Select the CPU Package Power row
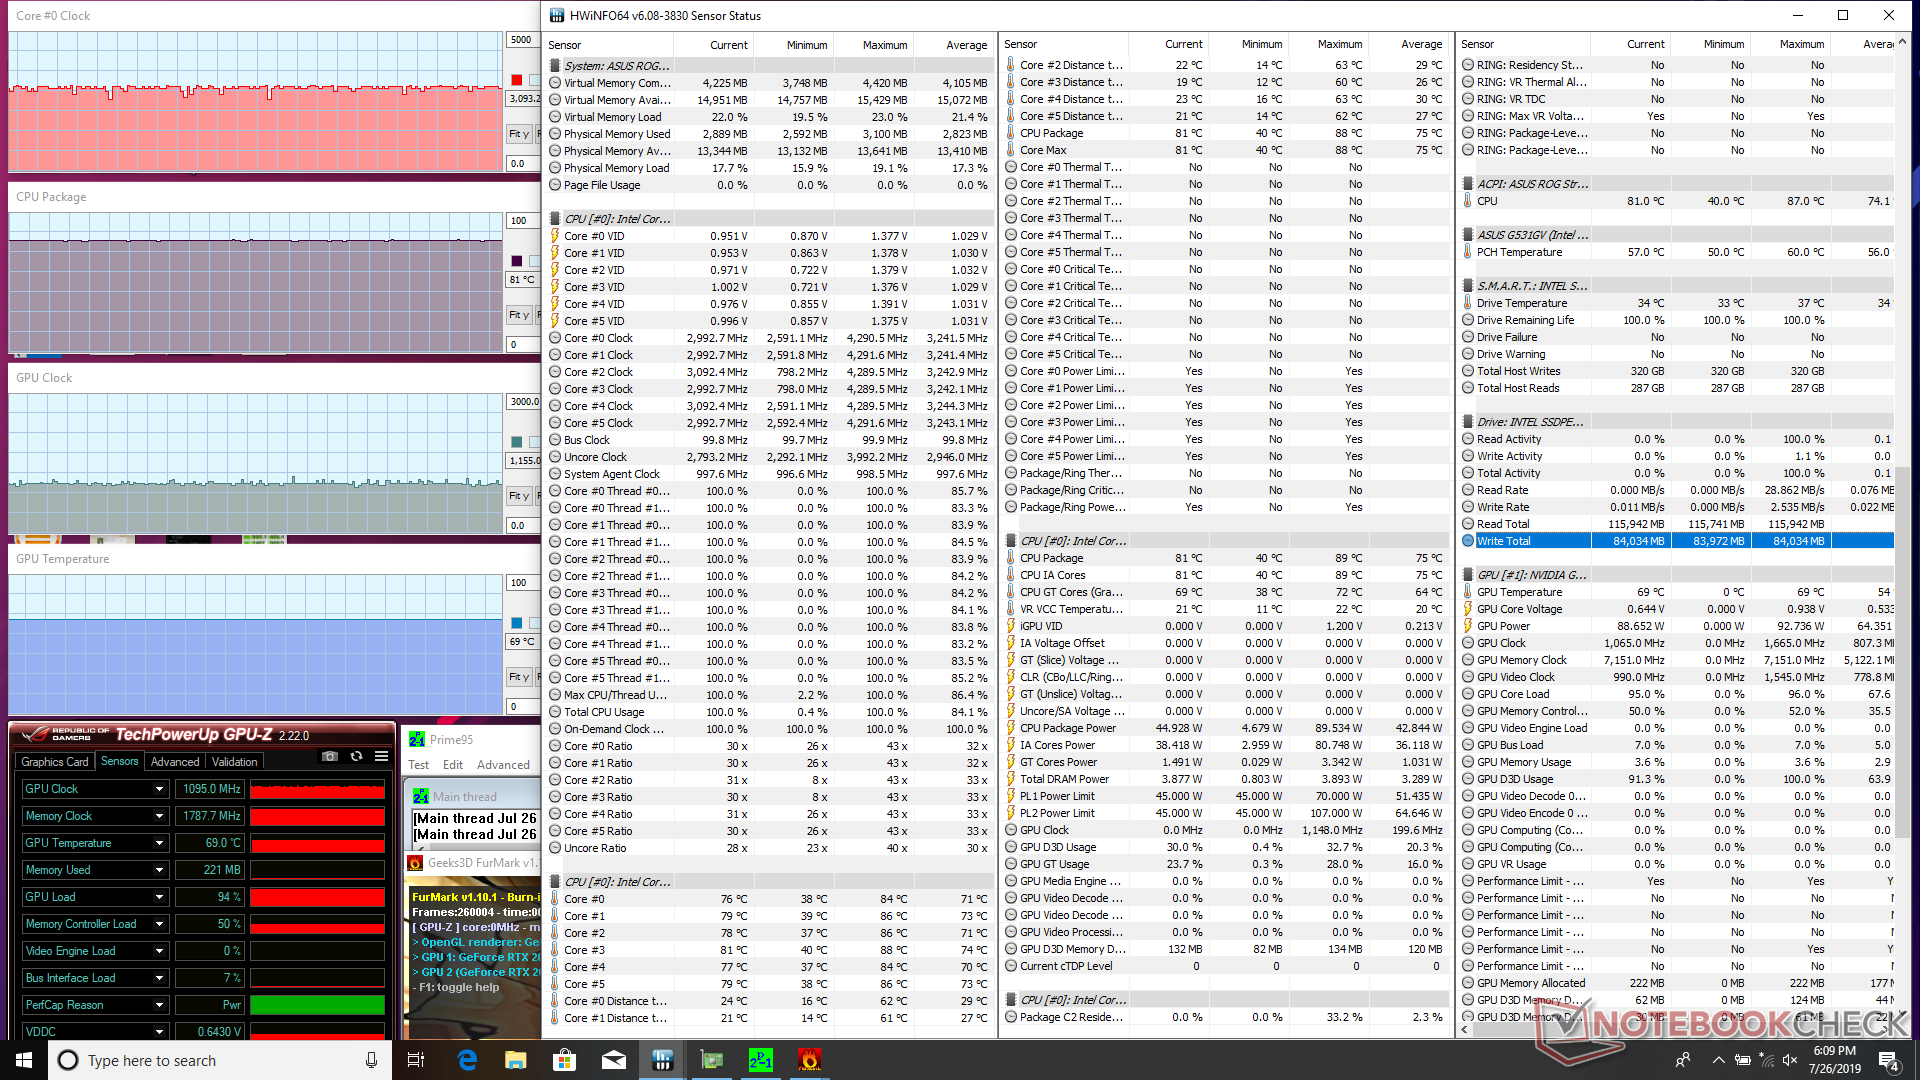Screen dimensions: 1920x1080 tap(1226, 728)
